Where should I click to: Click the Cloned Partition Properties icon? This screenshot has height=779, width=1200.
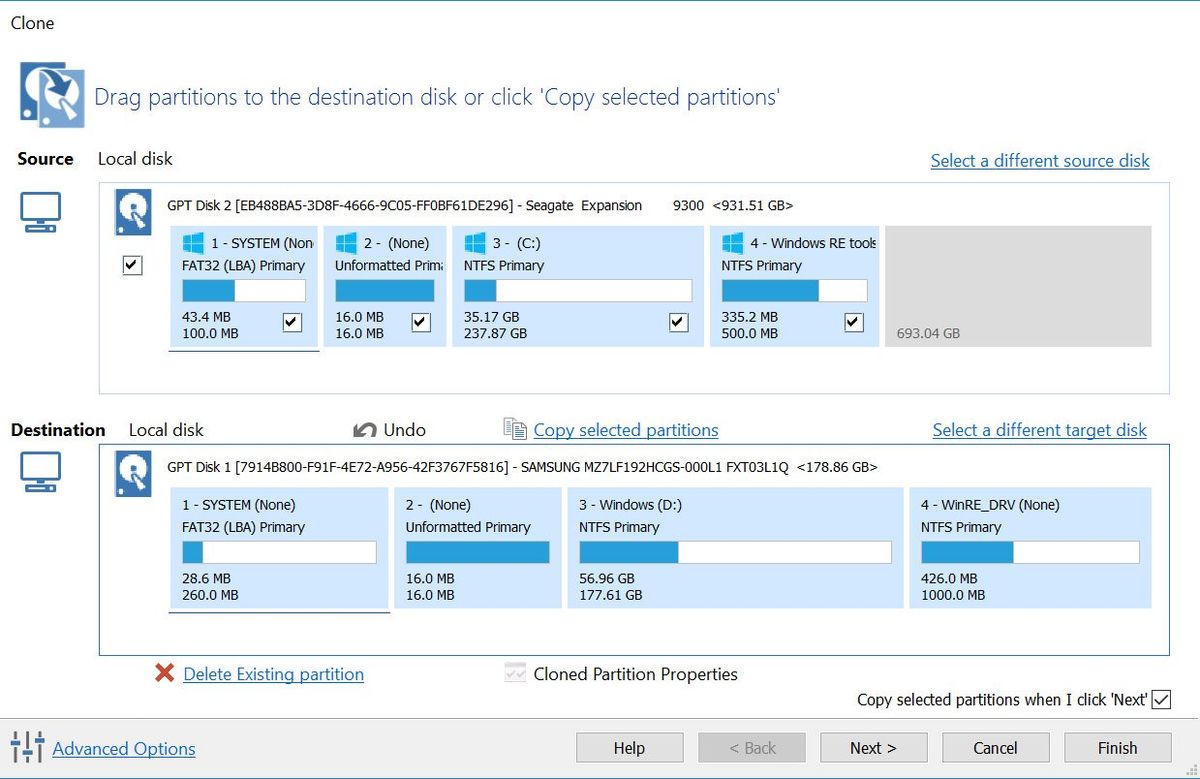(x=515, y=674)
